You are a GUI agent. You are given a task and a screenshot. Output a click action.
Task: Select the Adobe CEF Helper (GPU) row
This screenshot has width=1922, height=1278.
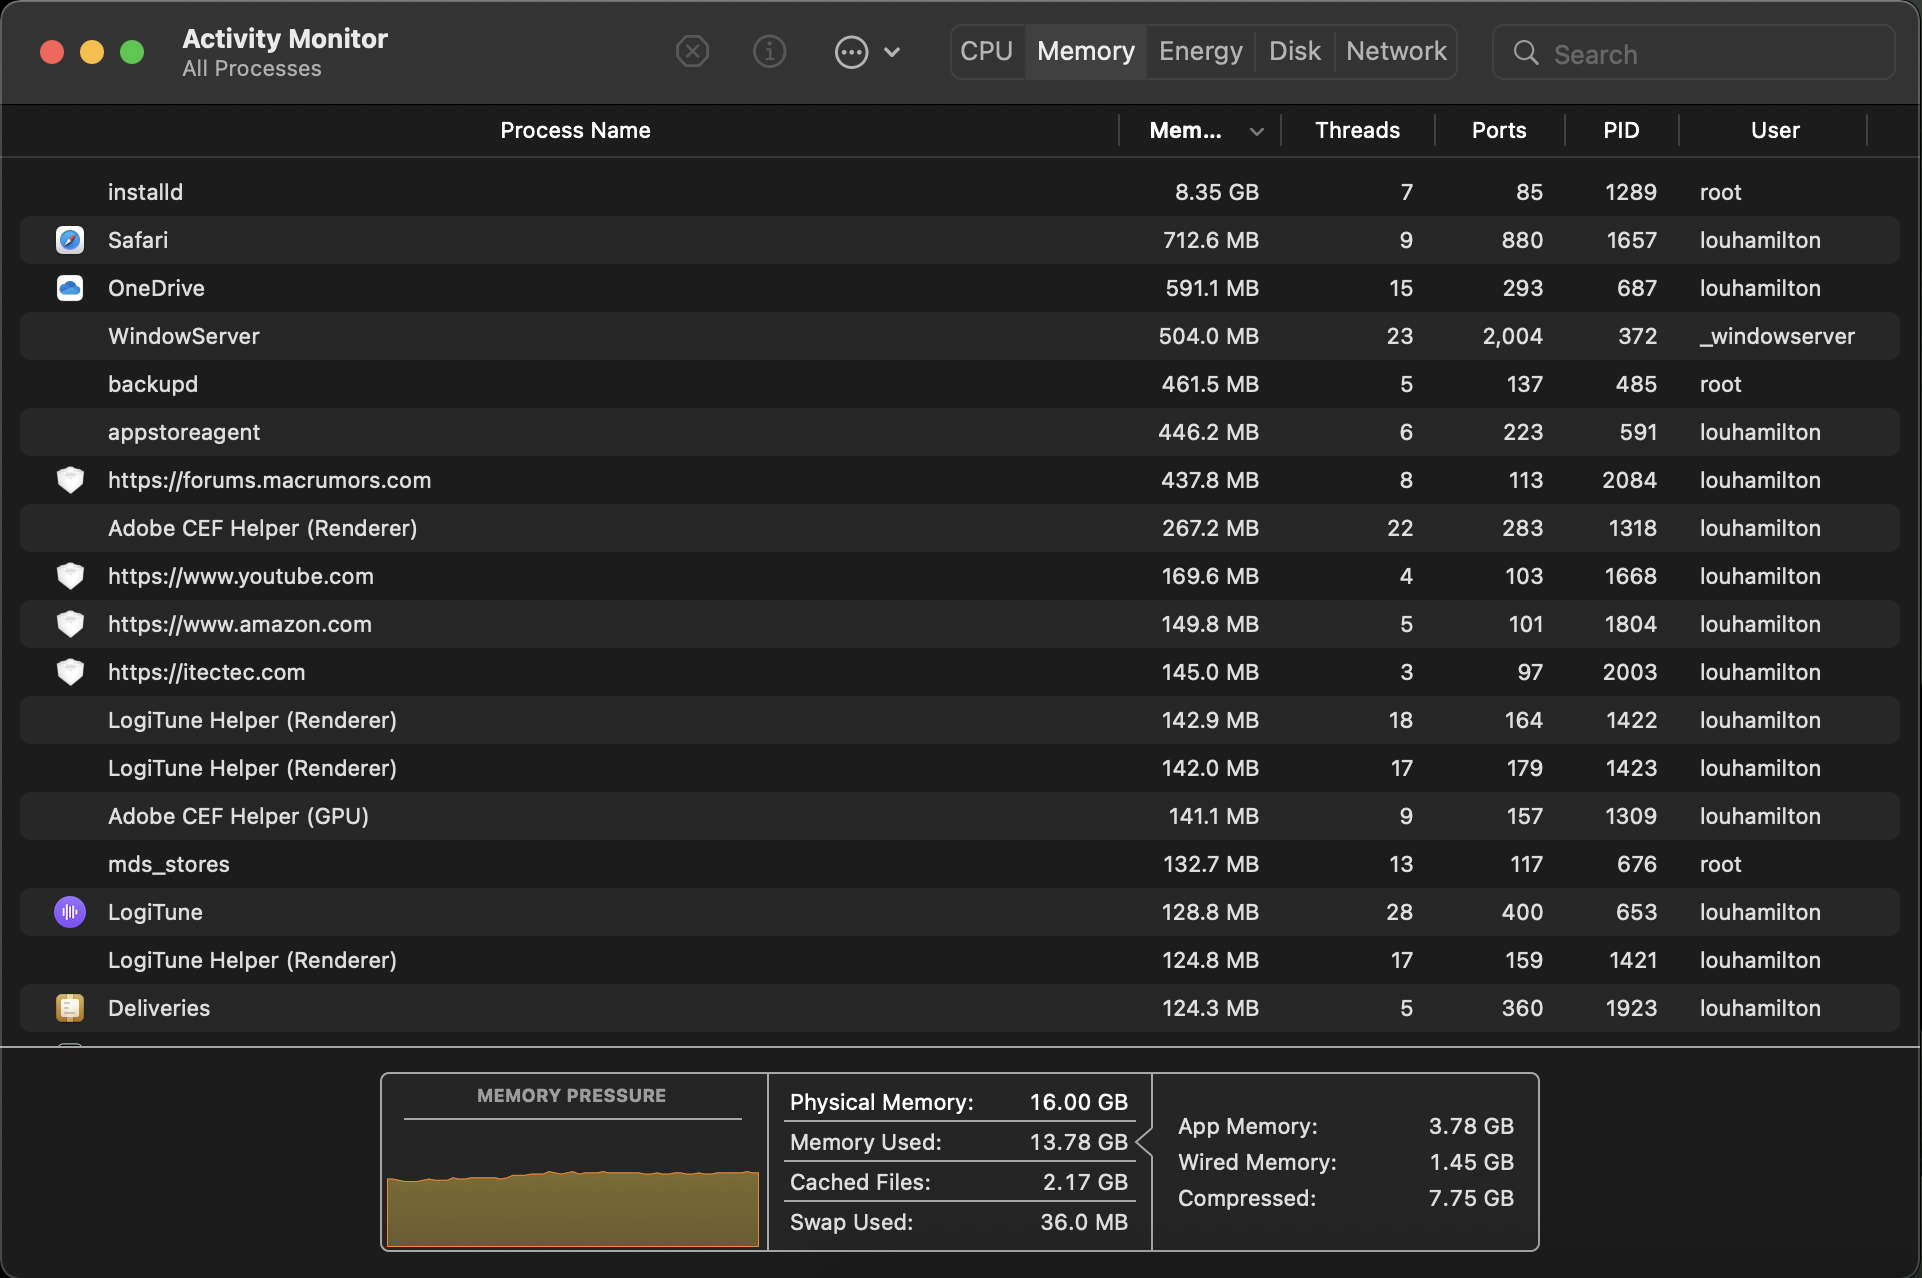point(960,816)
